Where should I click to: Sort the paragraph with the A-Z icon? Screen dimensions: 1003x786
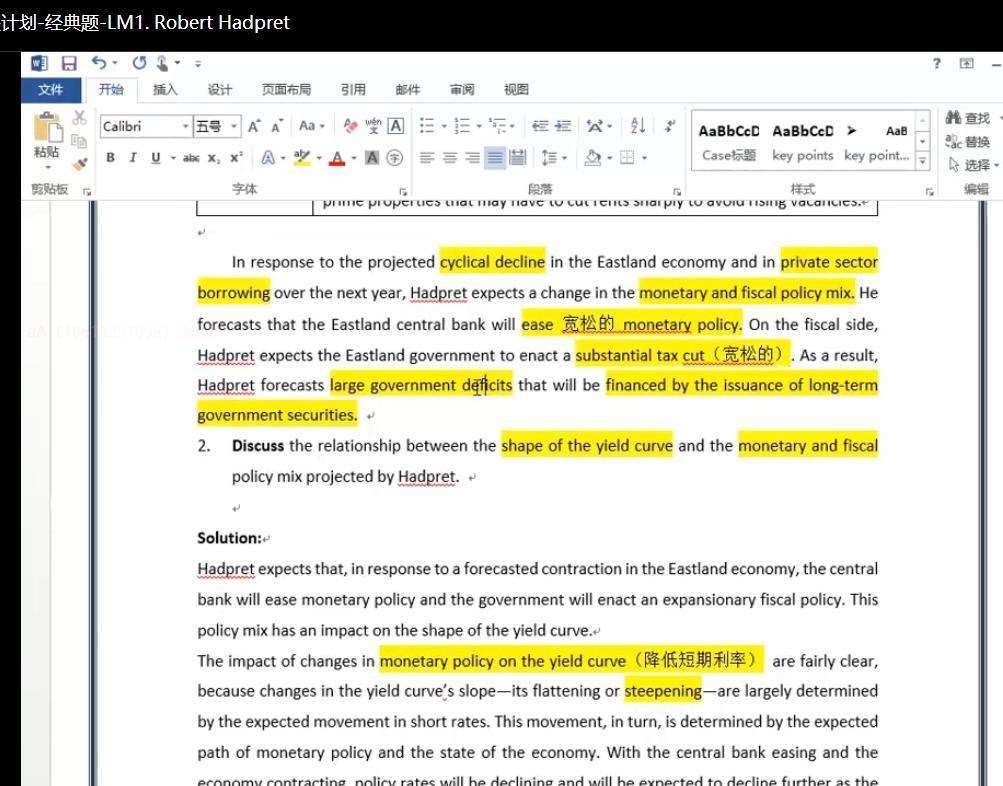point(638,126)
